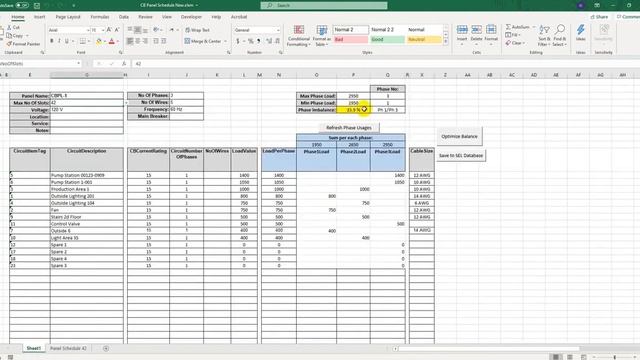Click the Copy command
The image size is (640, 360).
click(x=15, y=36)
